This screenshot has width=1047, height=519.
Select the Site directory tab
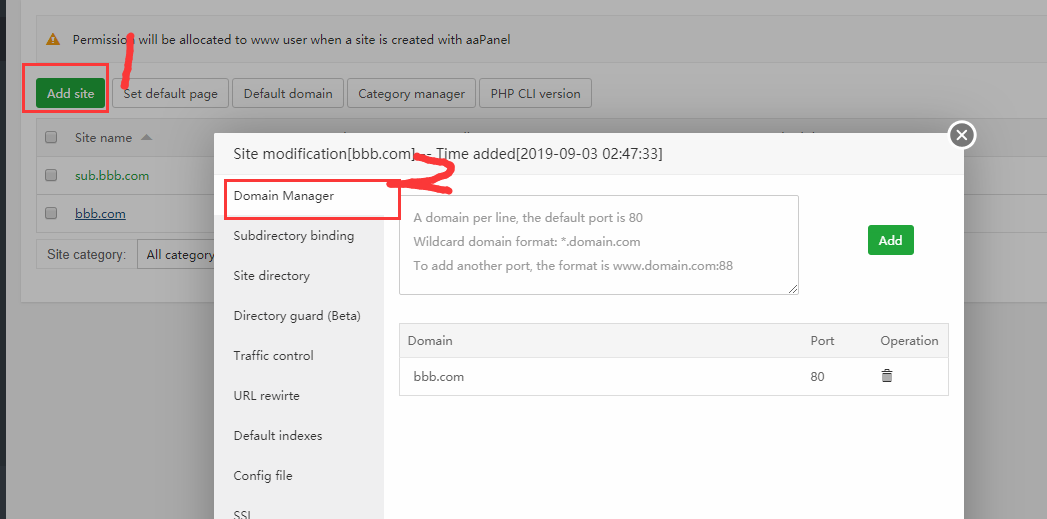272,276
